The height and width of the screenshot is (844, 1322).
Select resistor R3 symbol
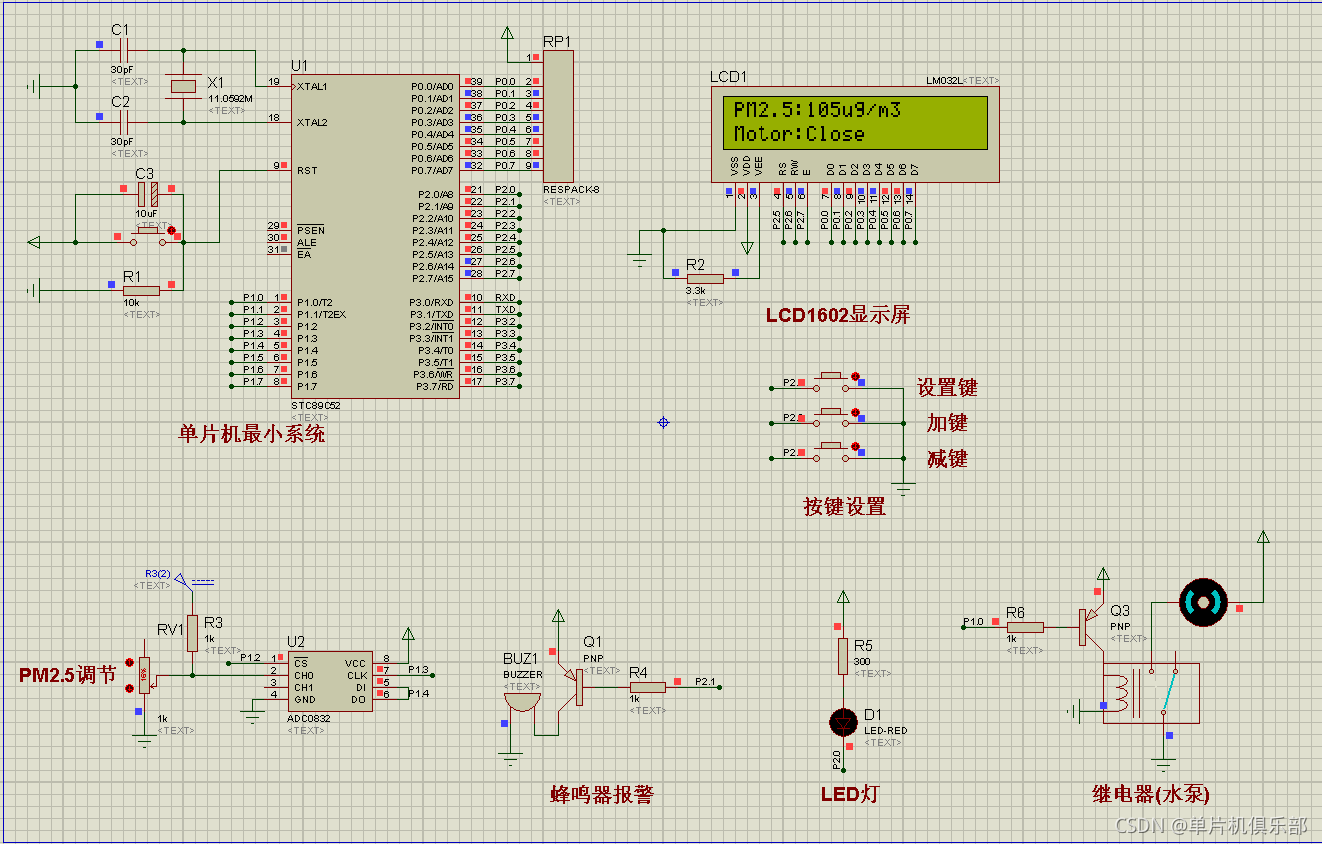(193, 633)
